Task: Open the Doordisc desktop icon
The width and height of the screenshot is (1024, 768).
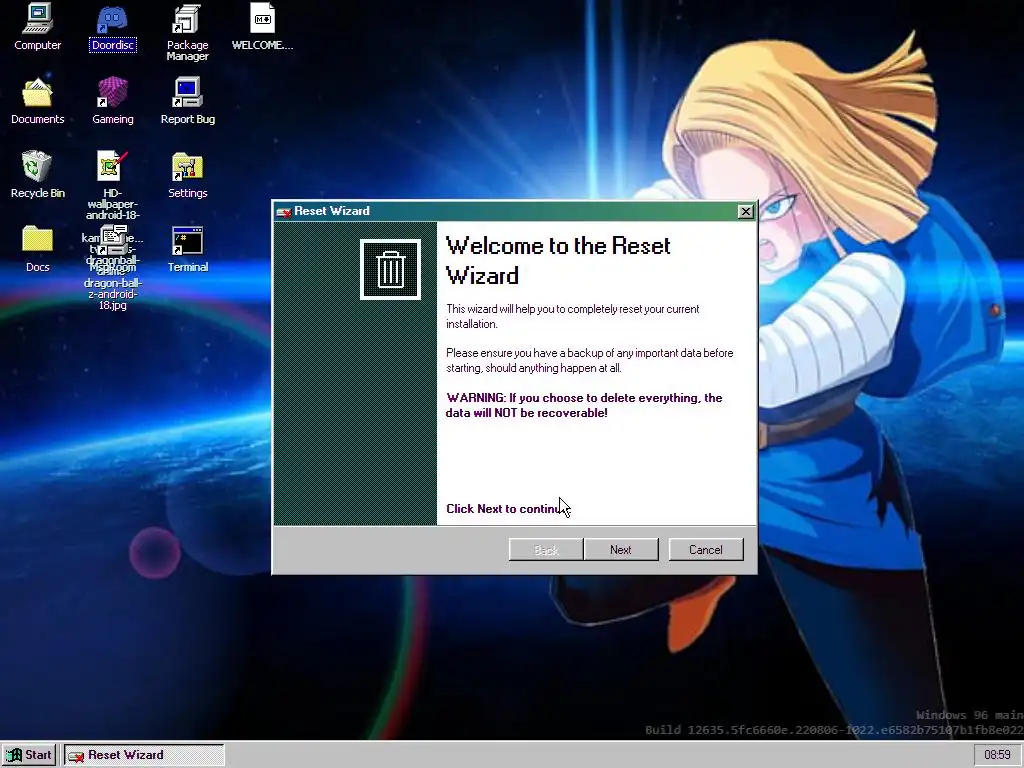Action: pos(112,26)
